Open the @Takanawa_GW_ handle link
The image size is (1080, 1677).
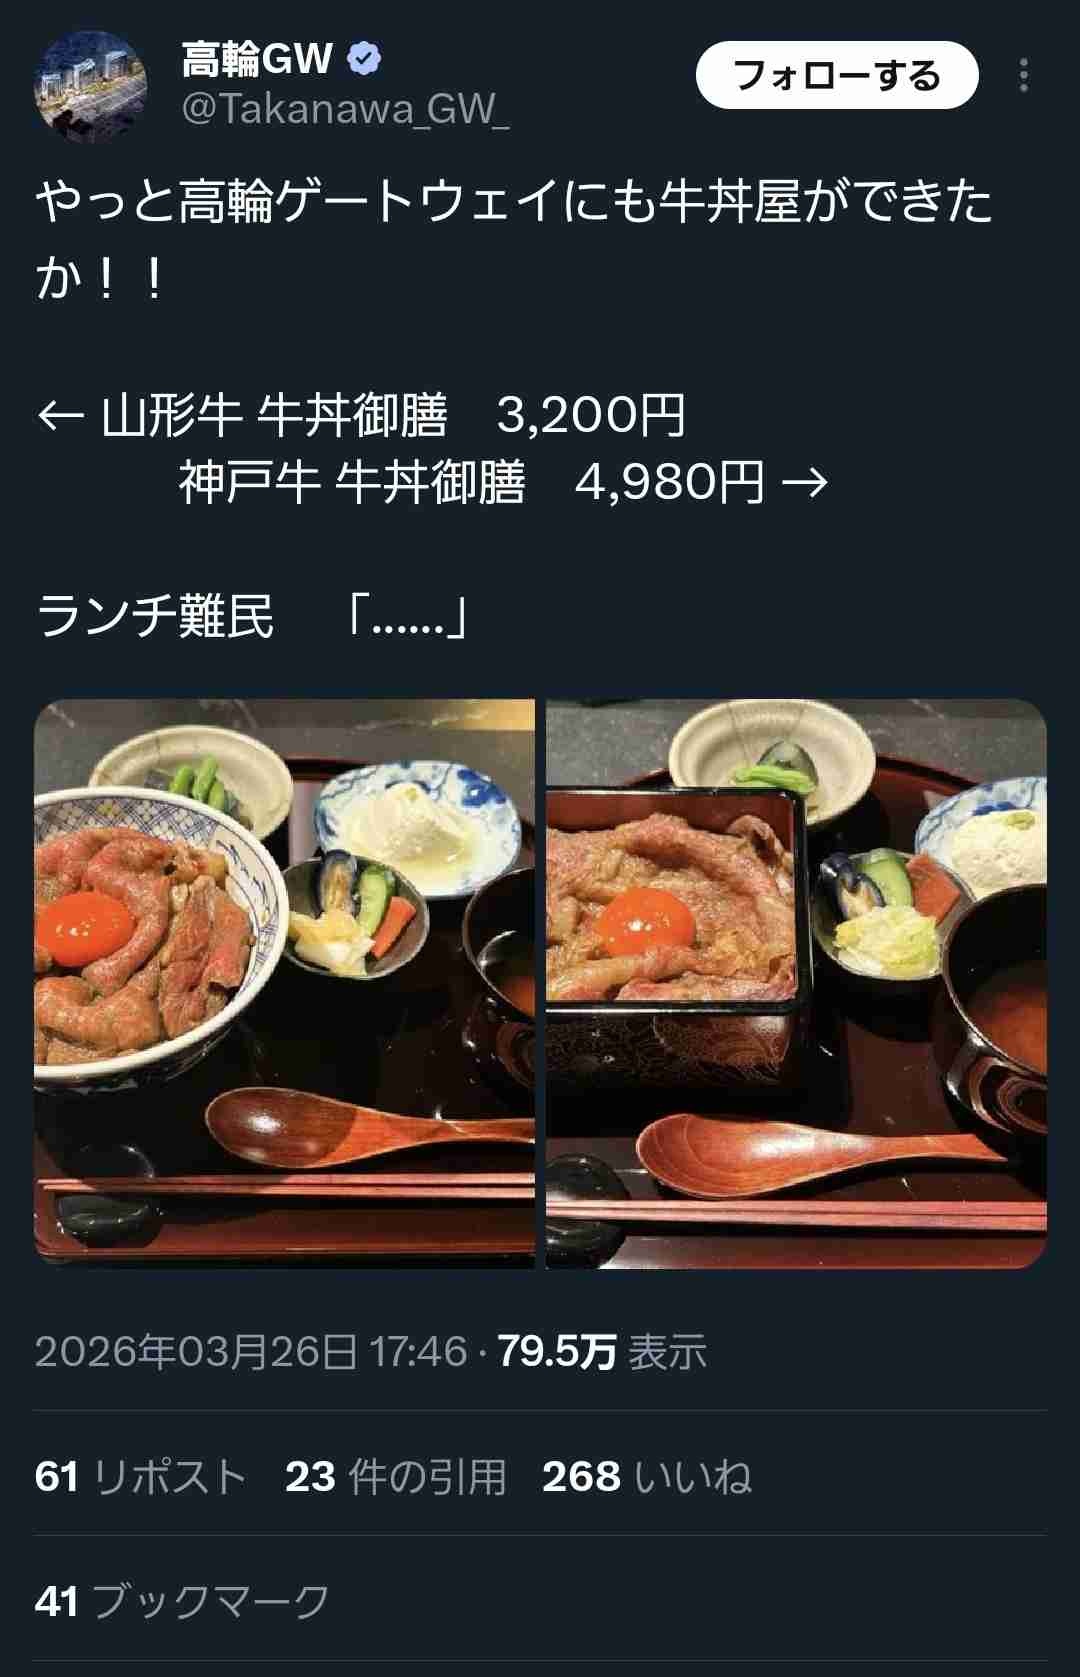tap(346, 109)
